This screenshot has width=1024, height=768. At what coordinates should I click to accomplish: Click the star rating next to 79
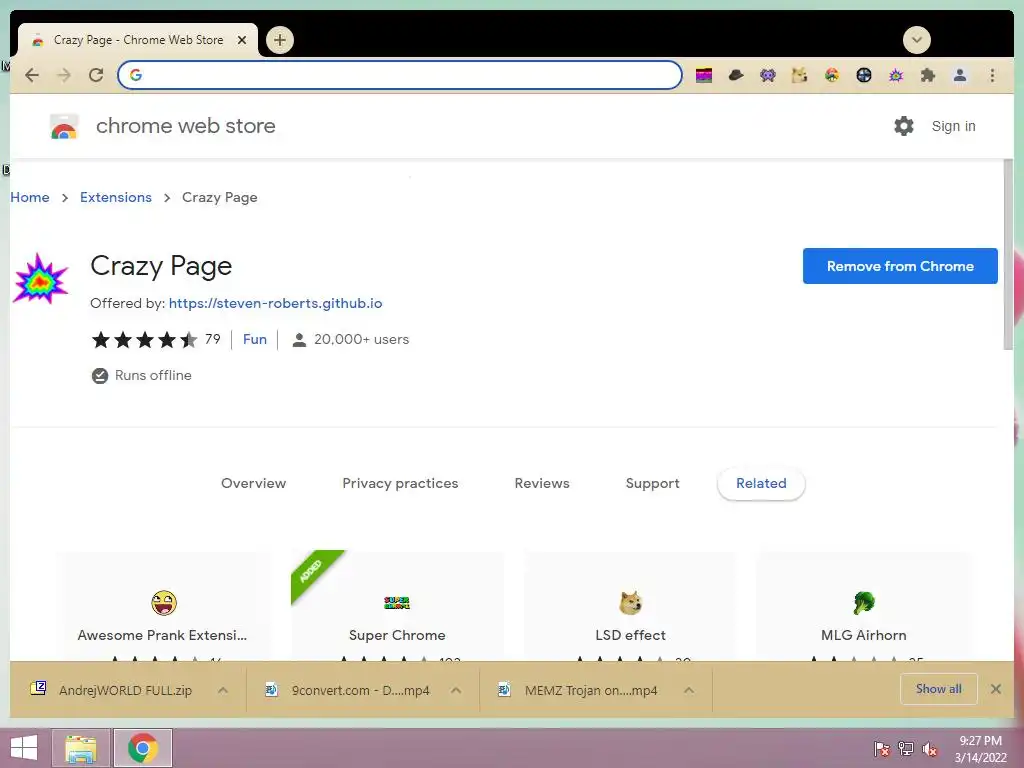(144, 340)
